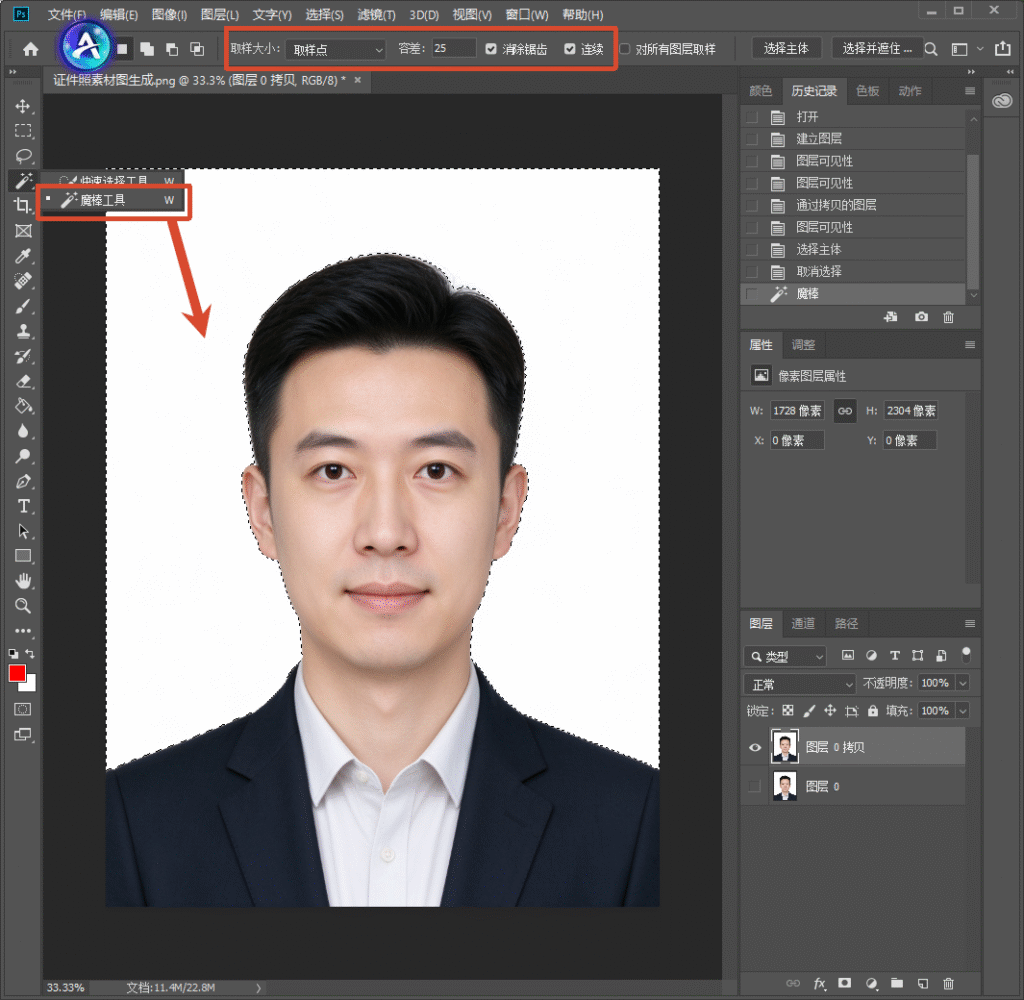Show the 图层 0 layer visibility
This screenshot has width=1024, height=1000.
point(755,786)
